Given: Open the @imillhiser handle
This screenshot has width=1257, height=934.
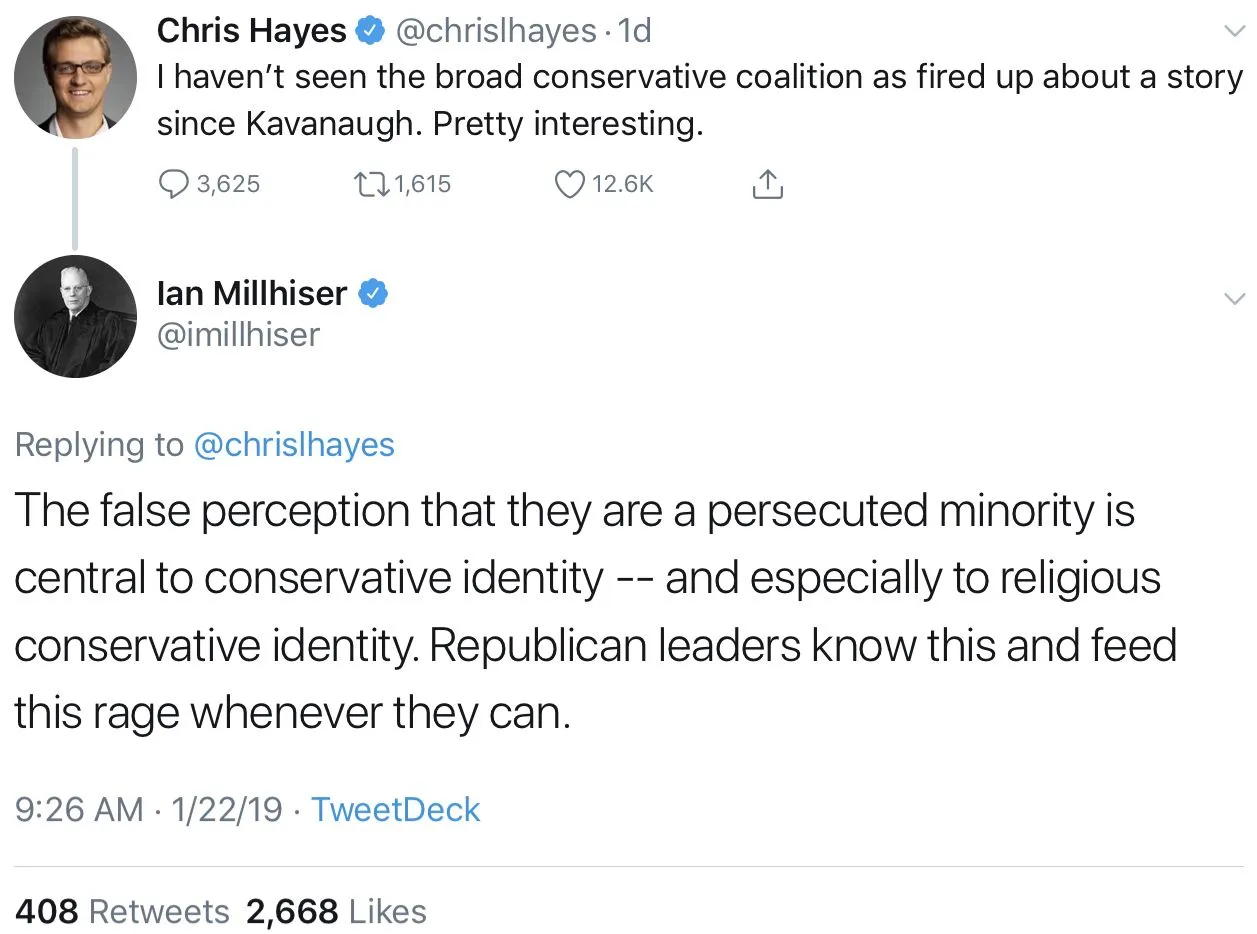Looking at the screenshot, I should coord(238,334).
